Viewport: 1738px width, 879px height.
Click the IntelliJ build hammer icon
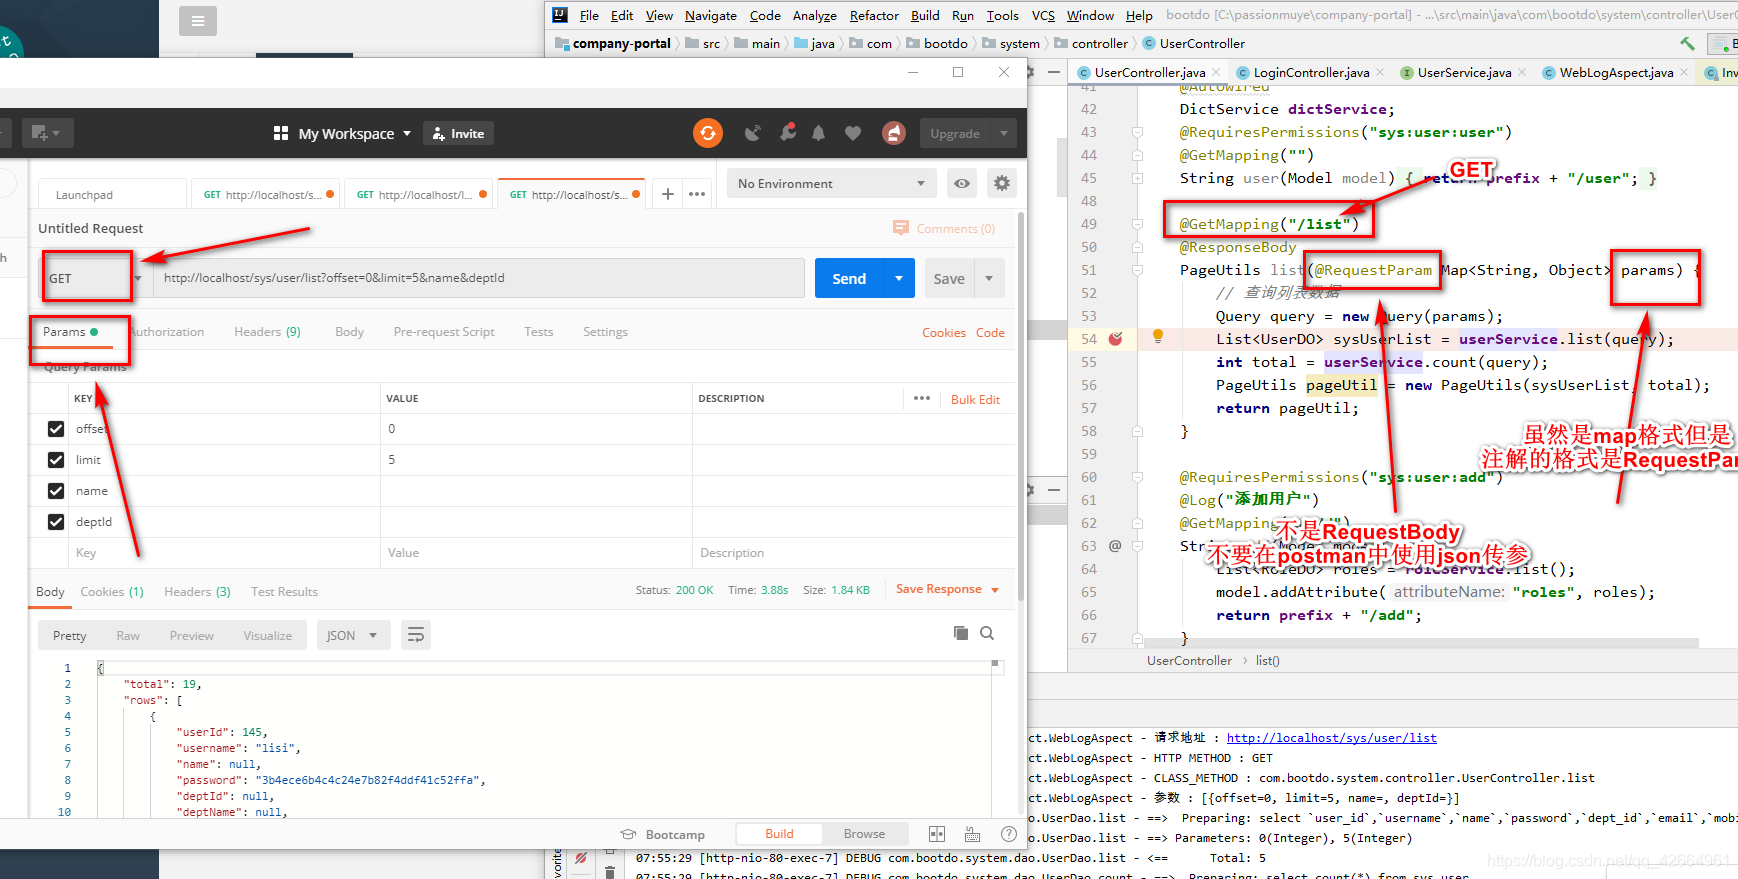click(1687, 43)
